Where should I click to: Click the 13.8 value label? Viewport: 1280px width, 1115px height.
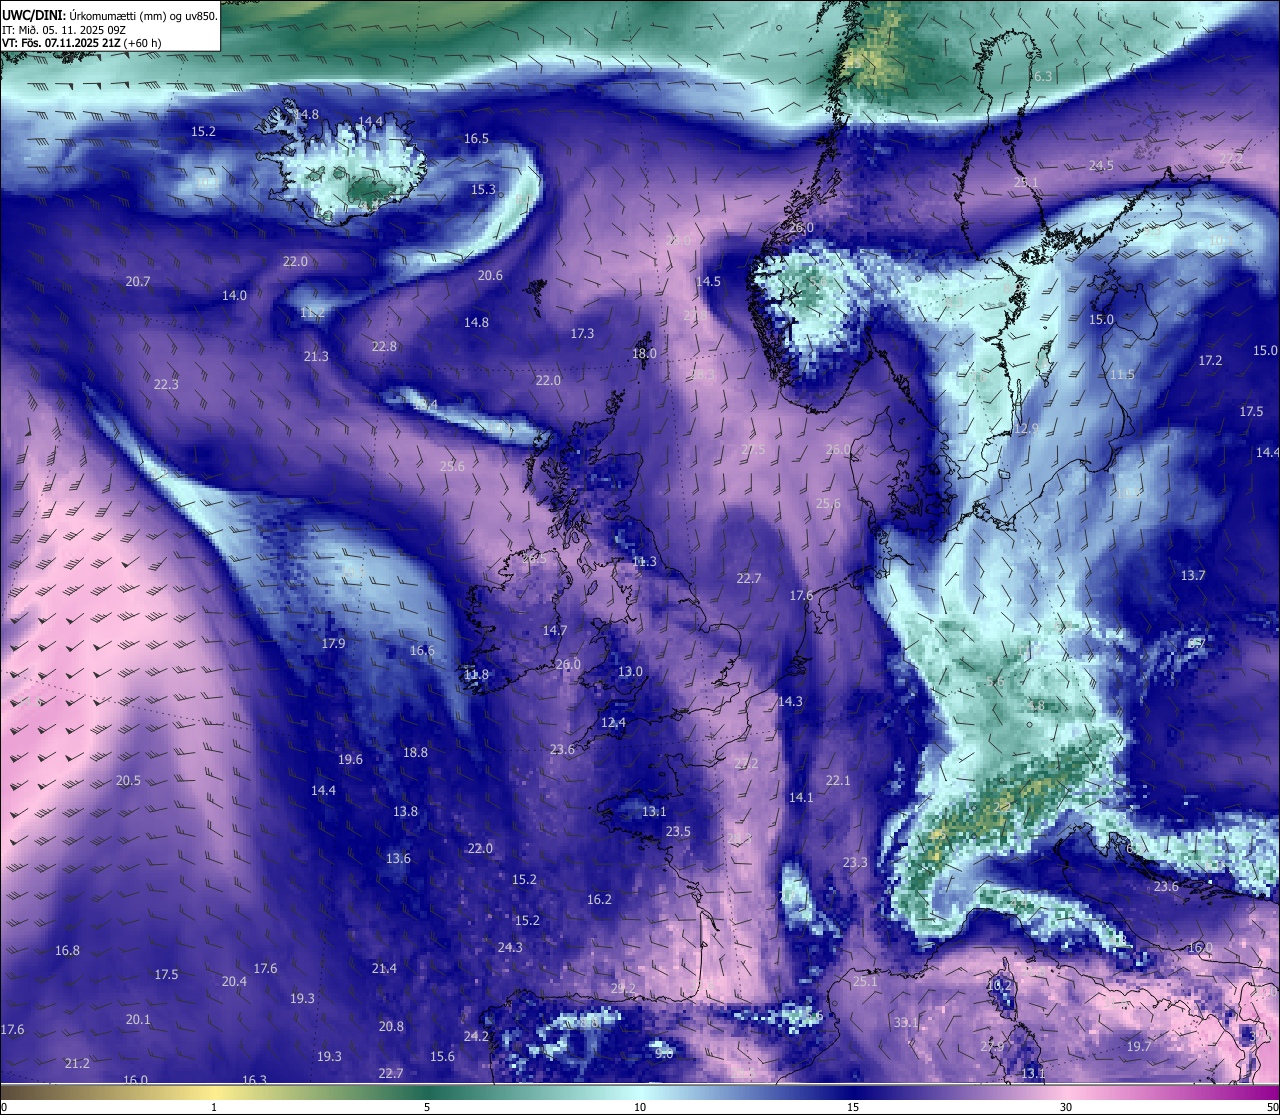coord(405,812)
